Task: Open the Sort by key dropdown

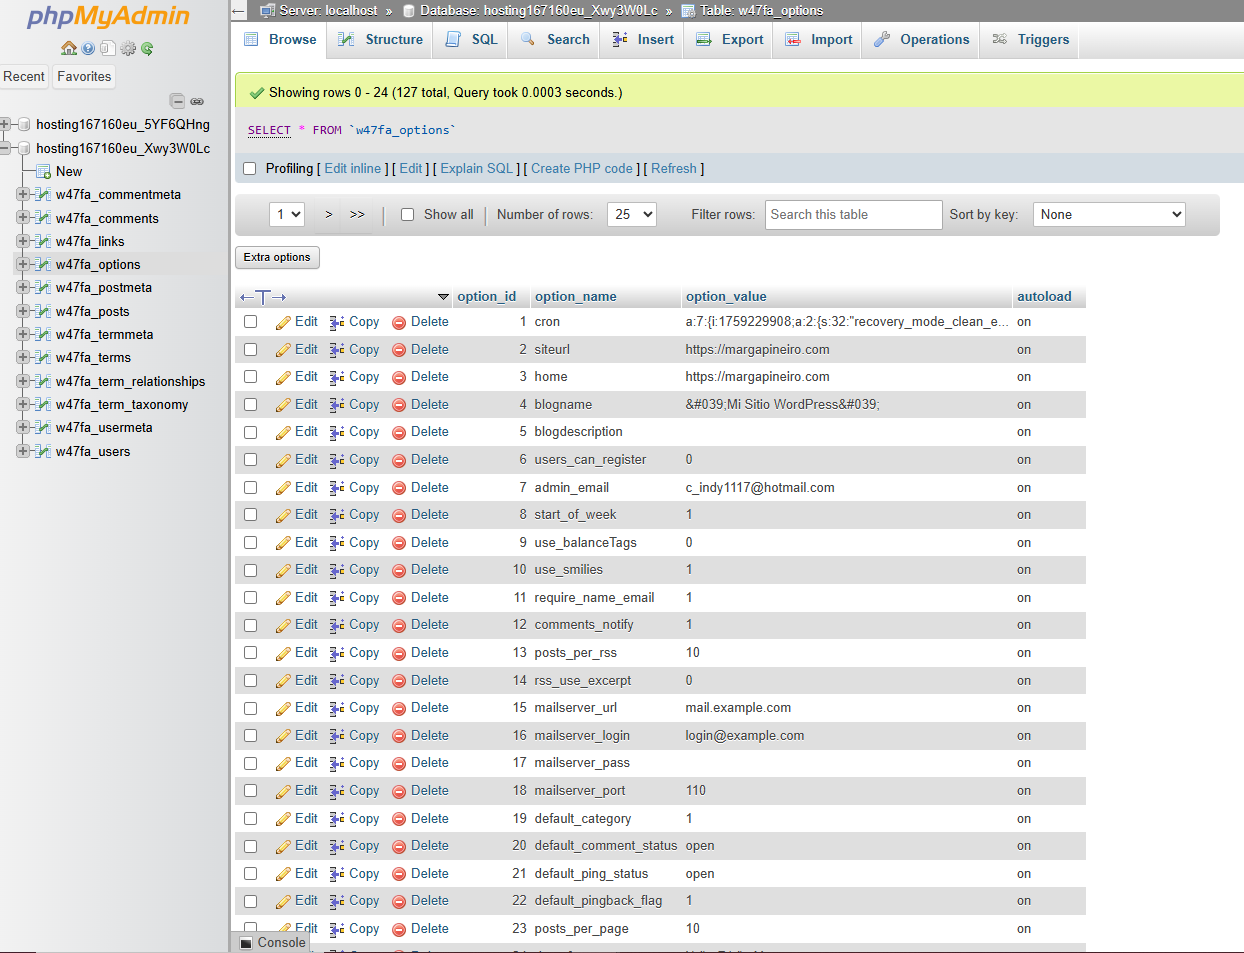Action: [x=1109, y=215]
